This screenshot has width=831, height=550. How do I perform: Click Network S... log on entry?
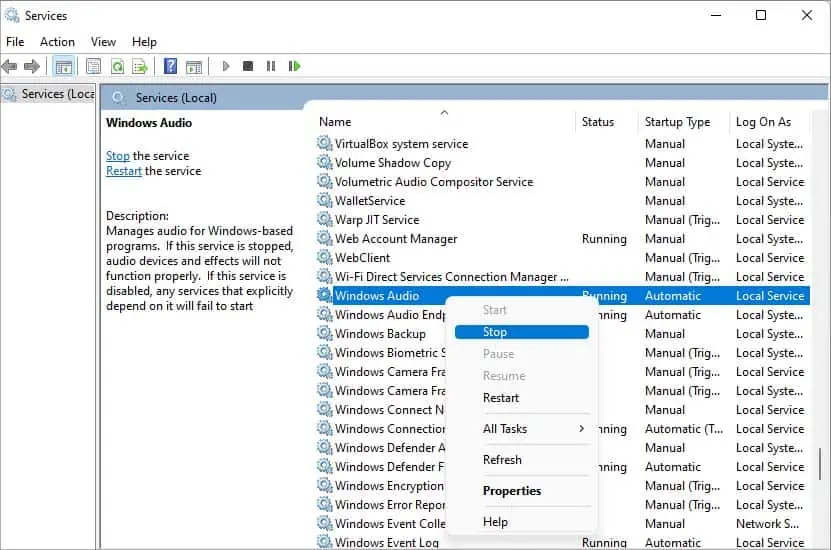[x=767, y=524]
